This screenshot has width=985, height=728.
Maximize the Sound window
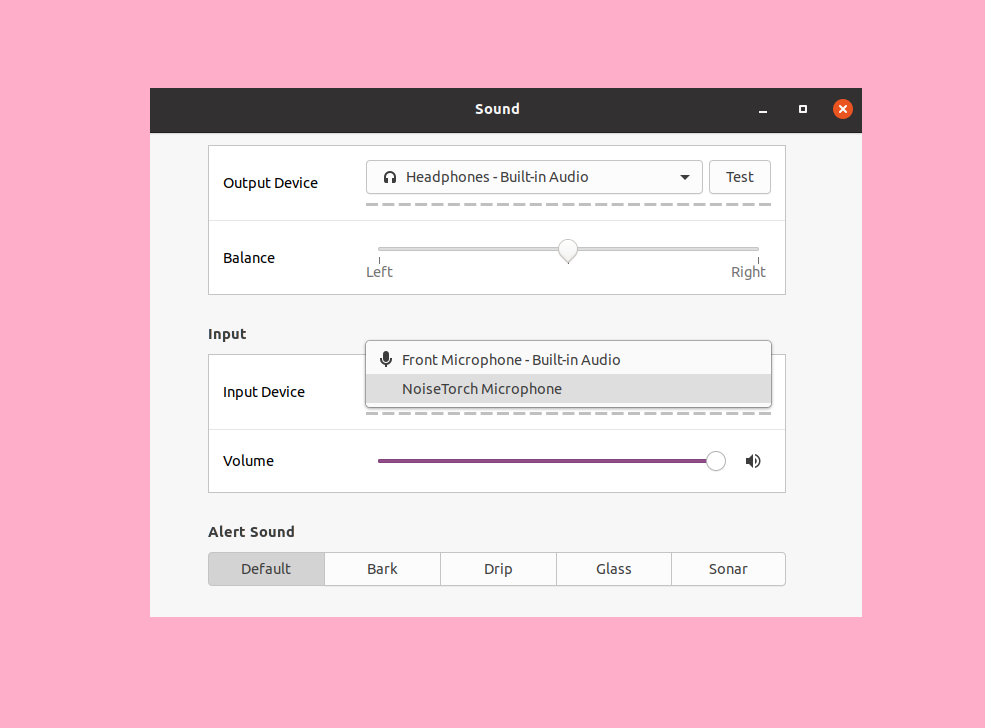(x=803, y=109)
